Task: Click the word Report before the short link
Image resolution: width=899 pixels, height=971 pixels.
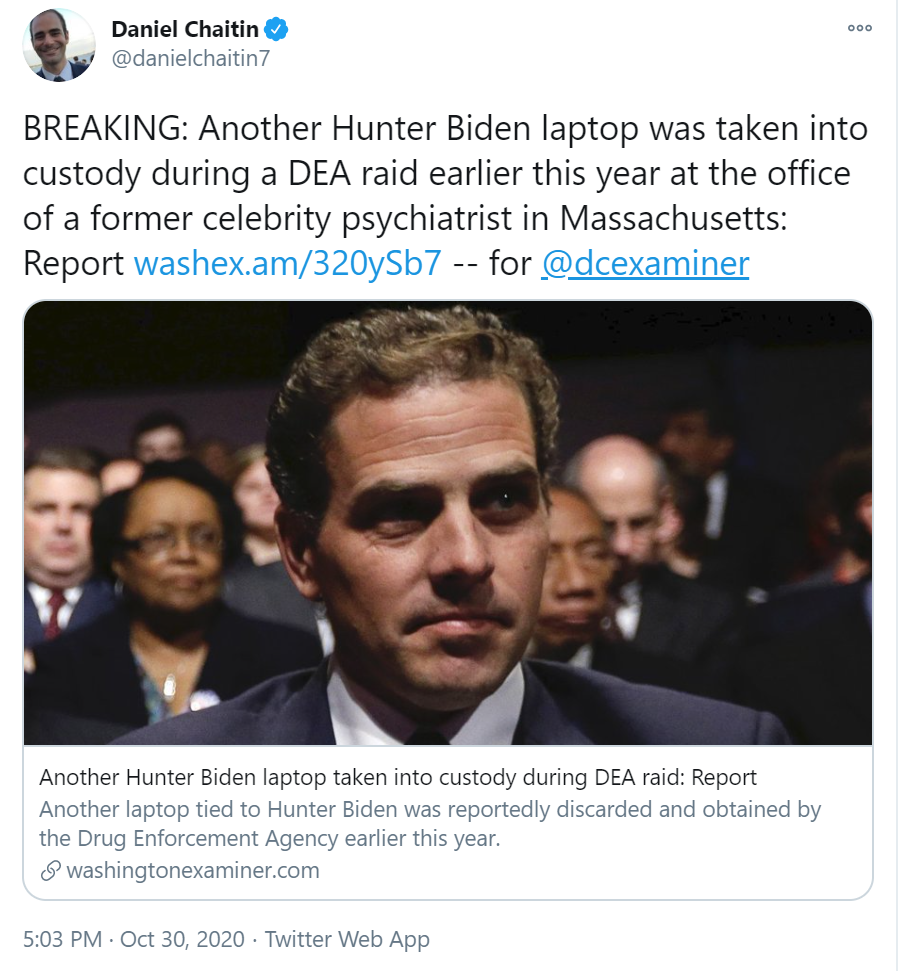Action: pyautogui.click(x=74, y=263)
